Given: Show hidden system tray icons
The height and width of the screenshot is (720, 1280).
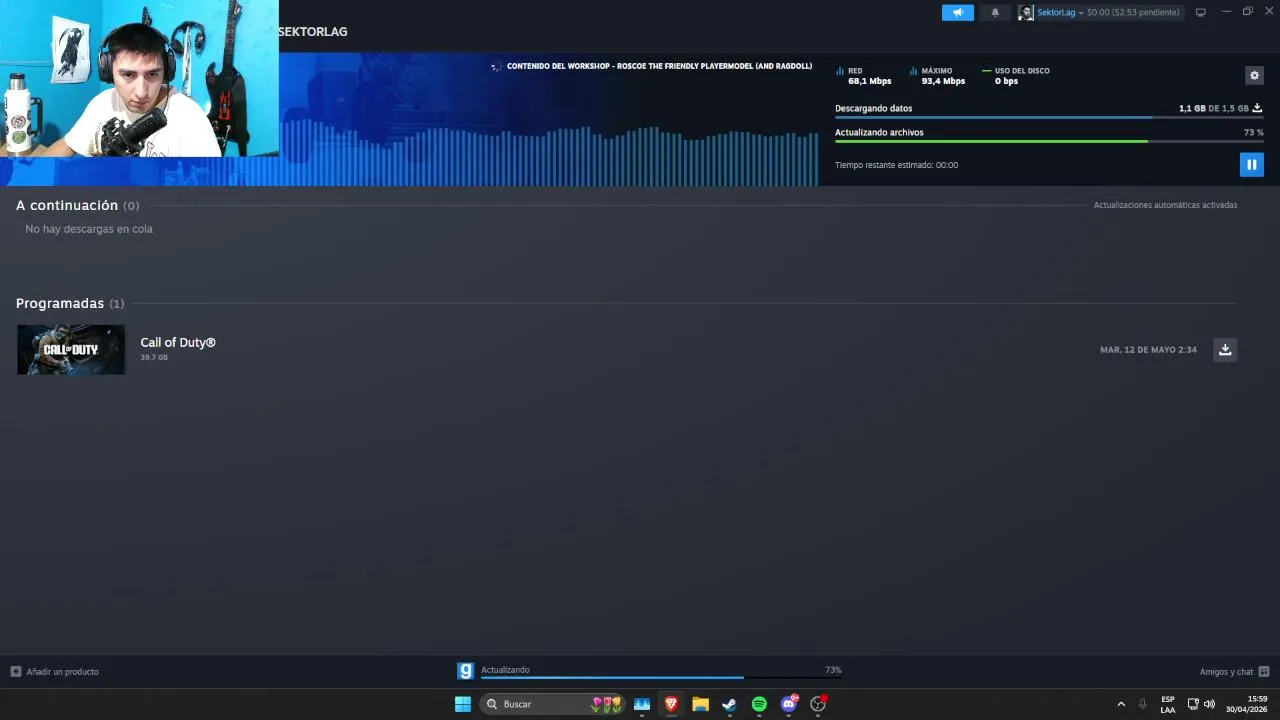Looking at the screenshot, I should tap(1121, 704).
